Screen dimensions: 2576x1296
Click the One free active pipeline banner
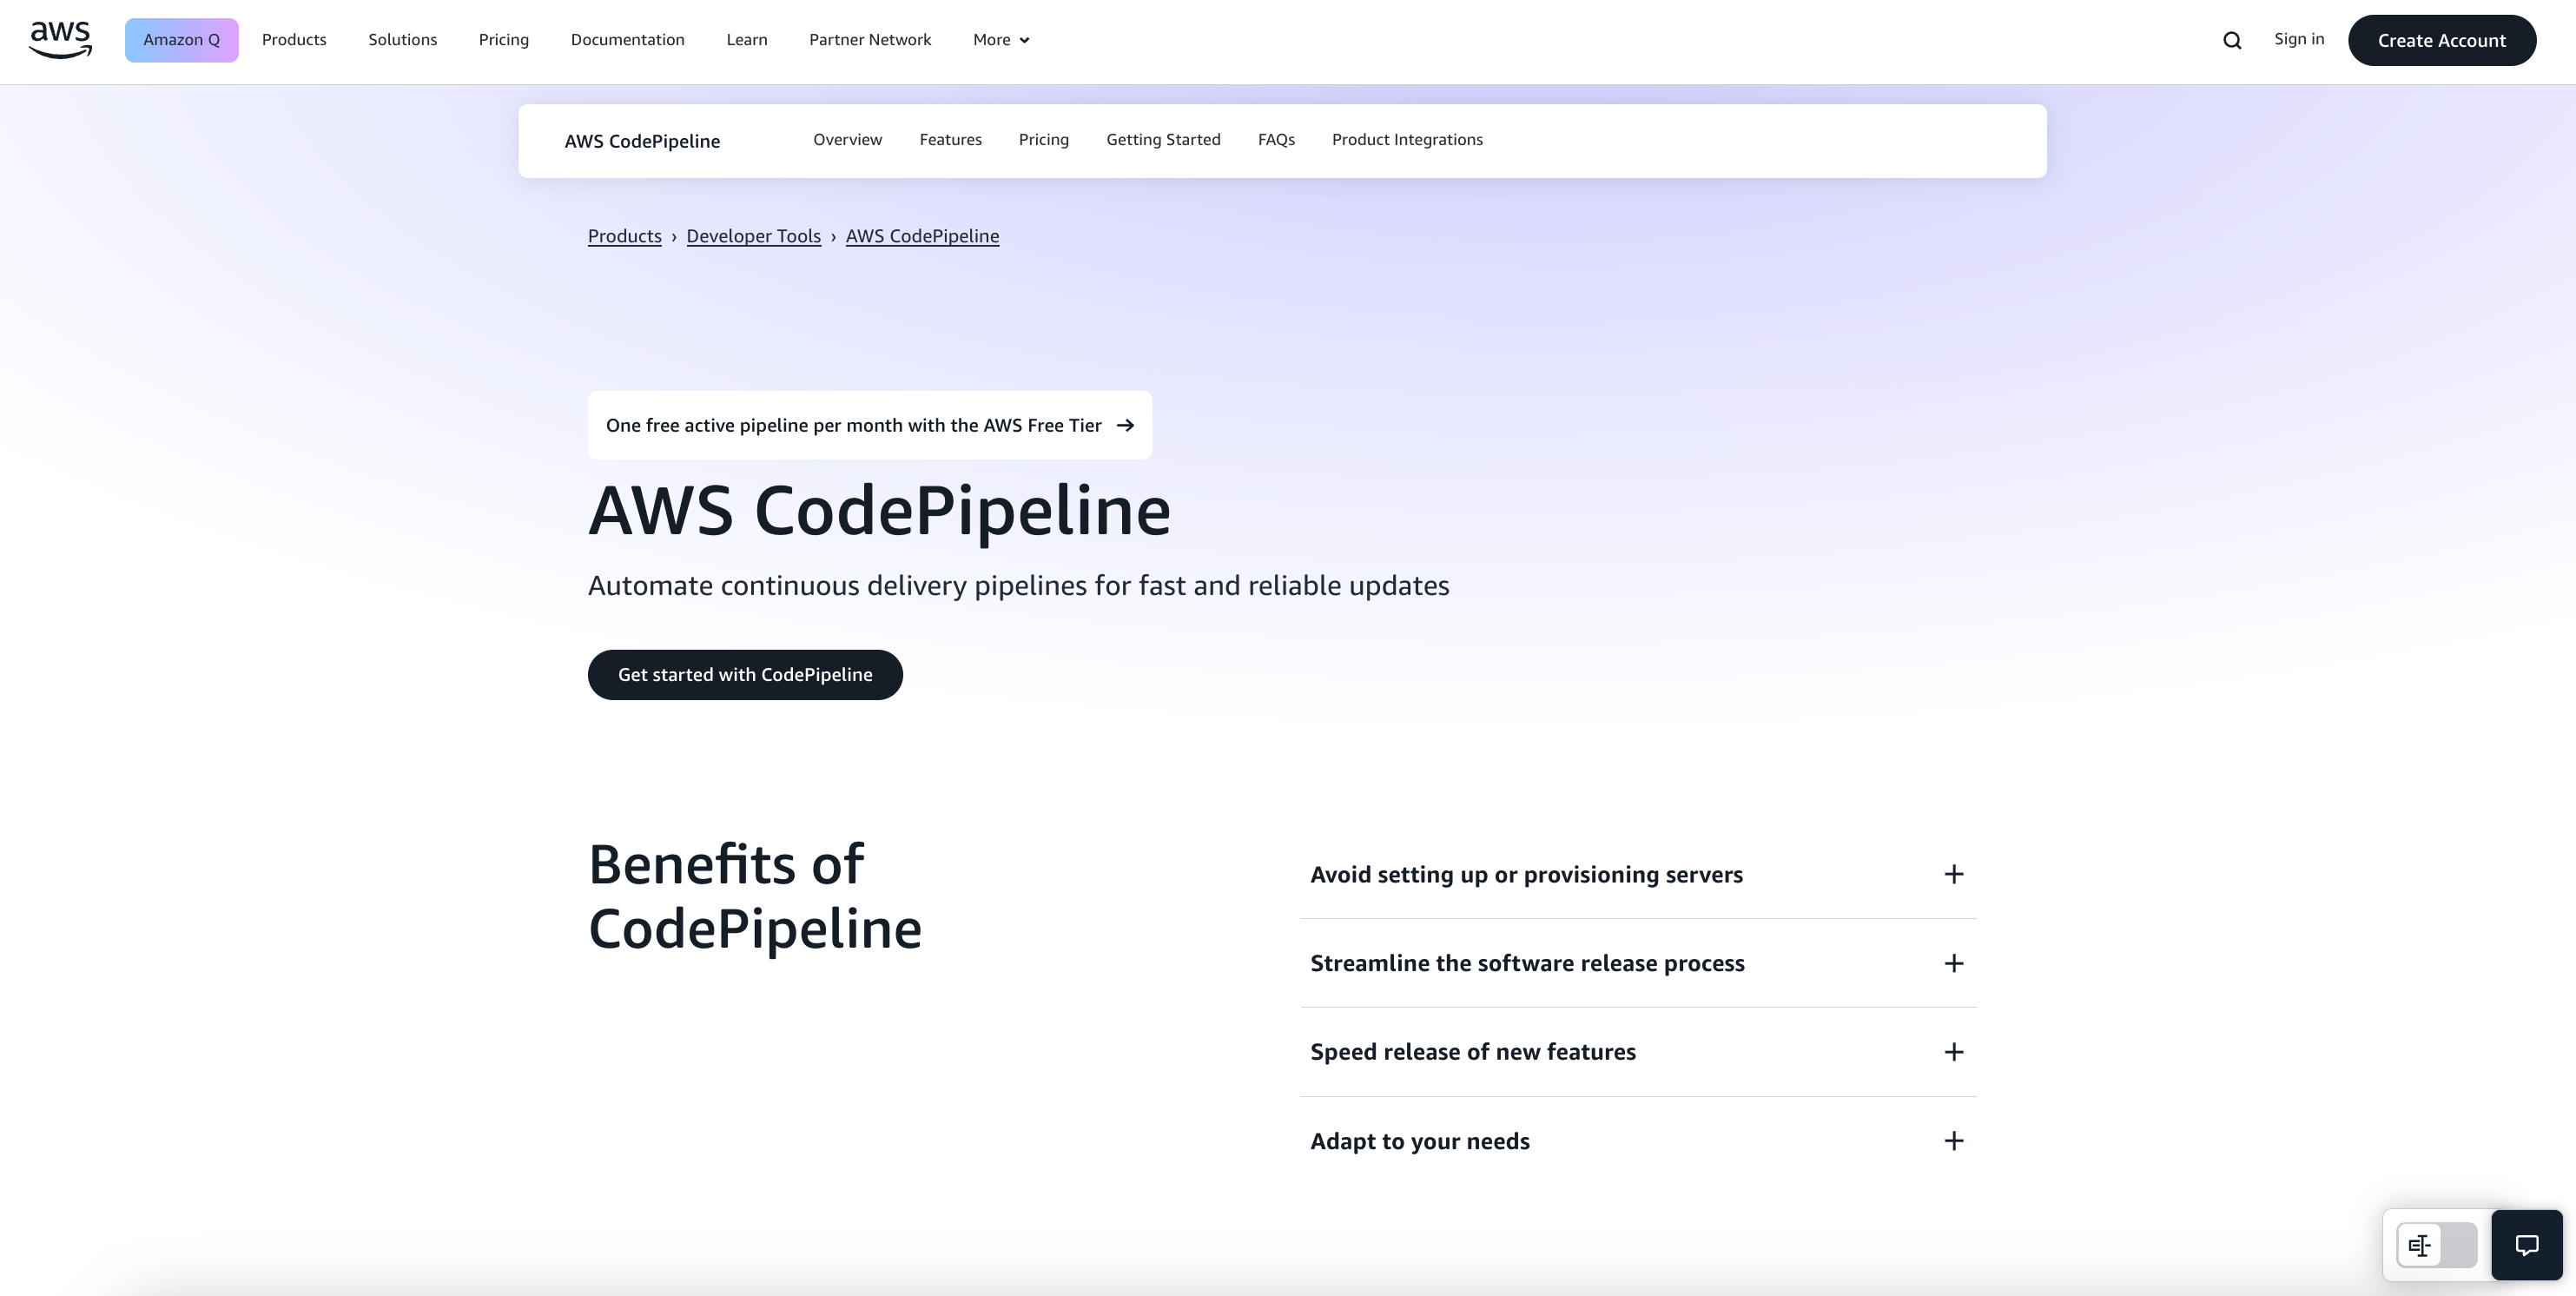pos(869,425)
